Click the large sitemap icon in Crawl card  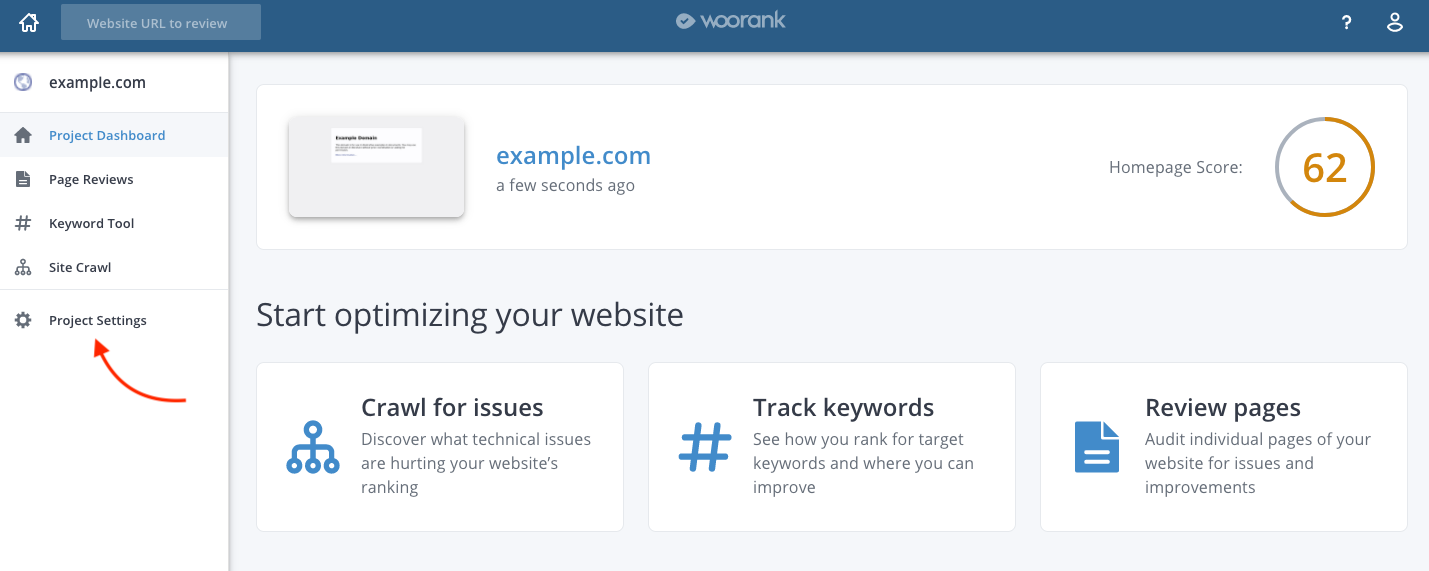(312, 447)
